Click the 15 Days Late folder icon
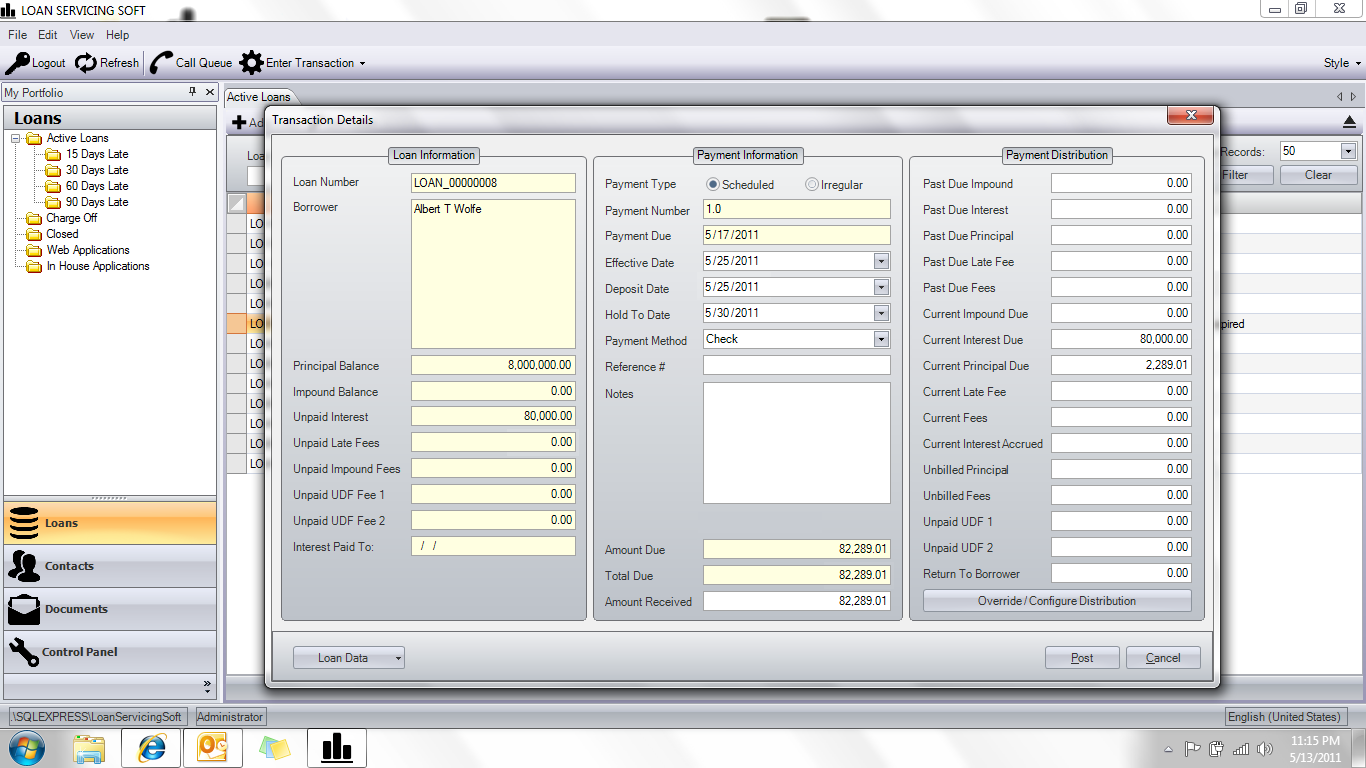This screenshot has width=1366, height=768. [53, 154]
